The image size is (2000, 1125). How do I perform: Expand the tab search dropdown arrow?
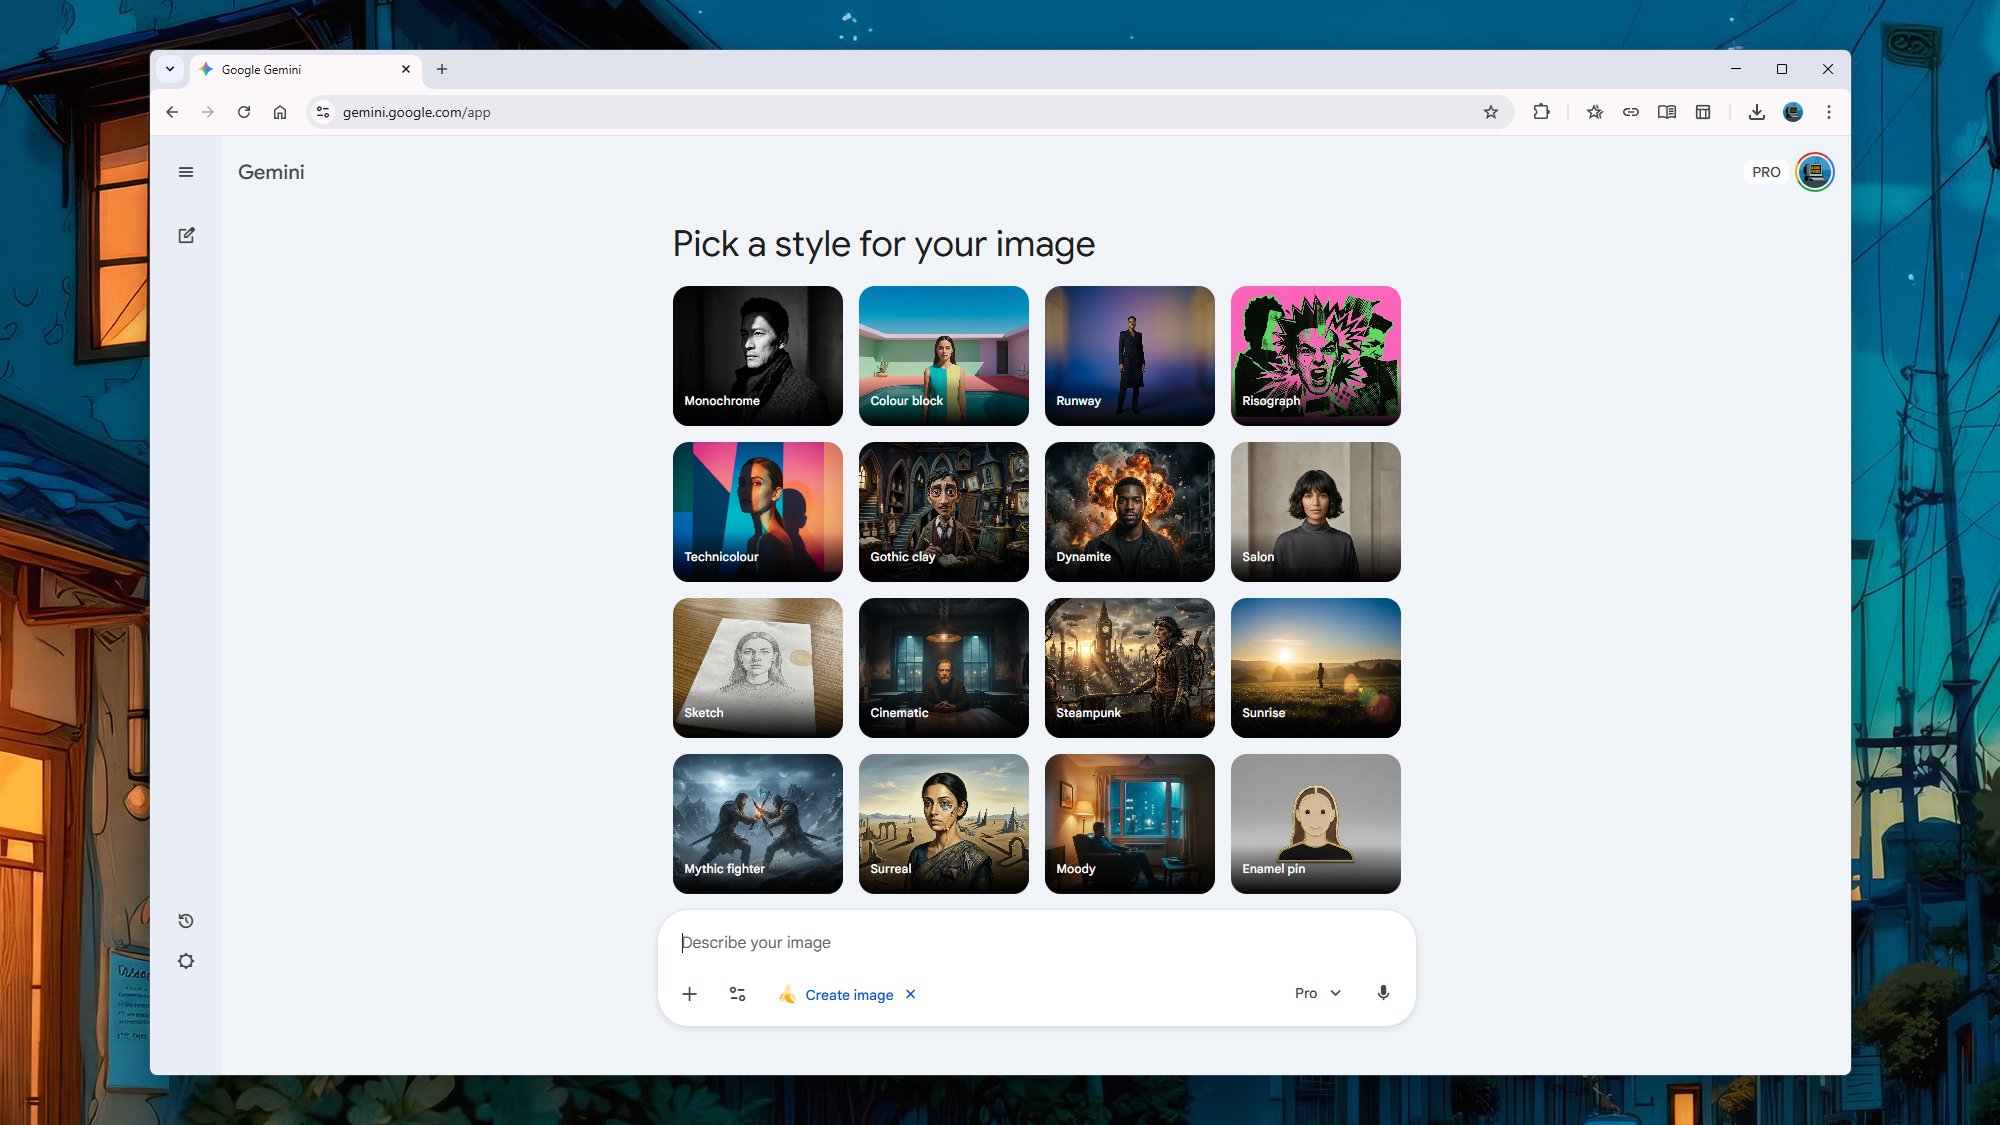click(170, 69)
